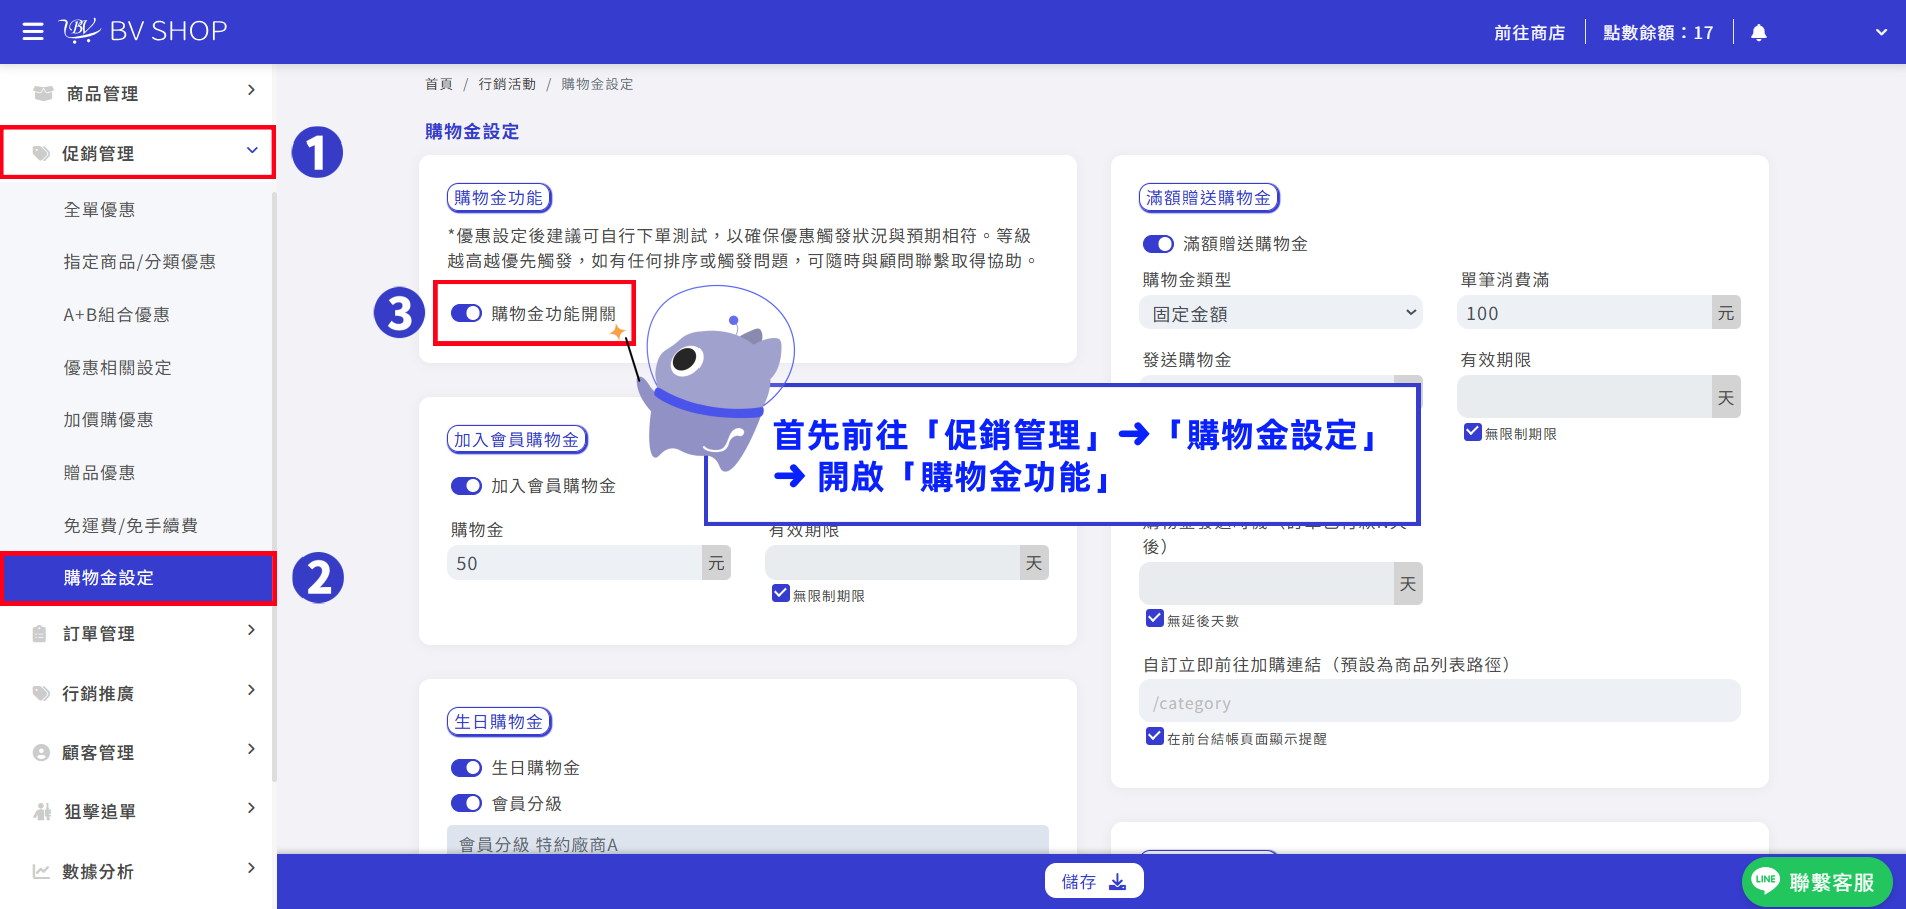Click the 聯繫客服 button
This screenshot has width=1906, height=909.
pos(1817,881)
